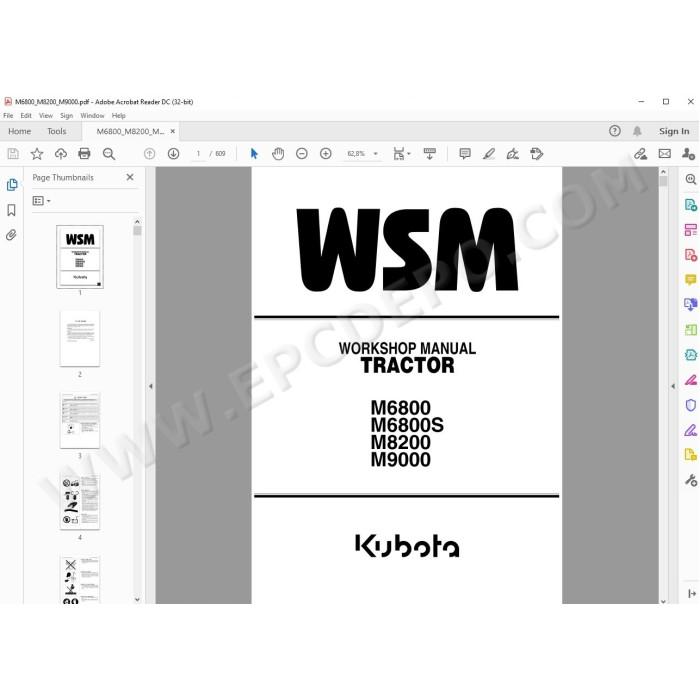The width and height of the screenshot is (700, 700).
Task: Open the share with others person icon
Action: [688, 154]
